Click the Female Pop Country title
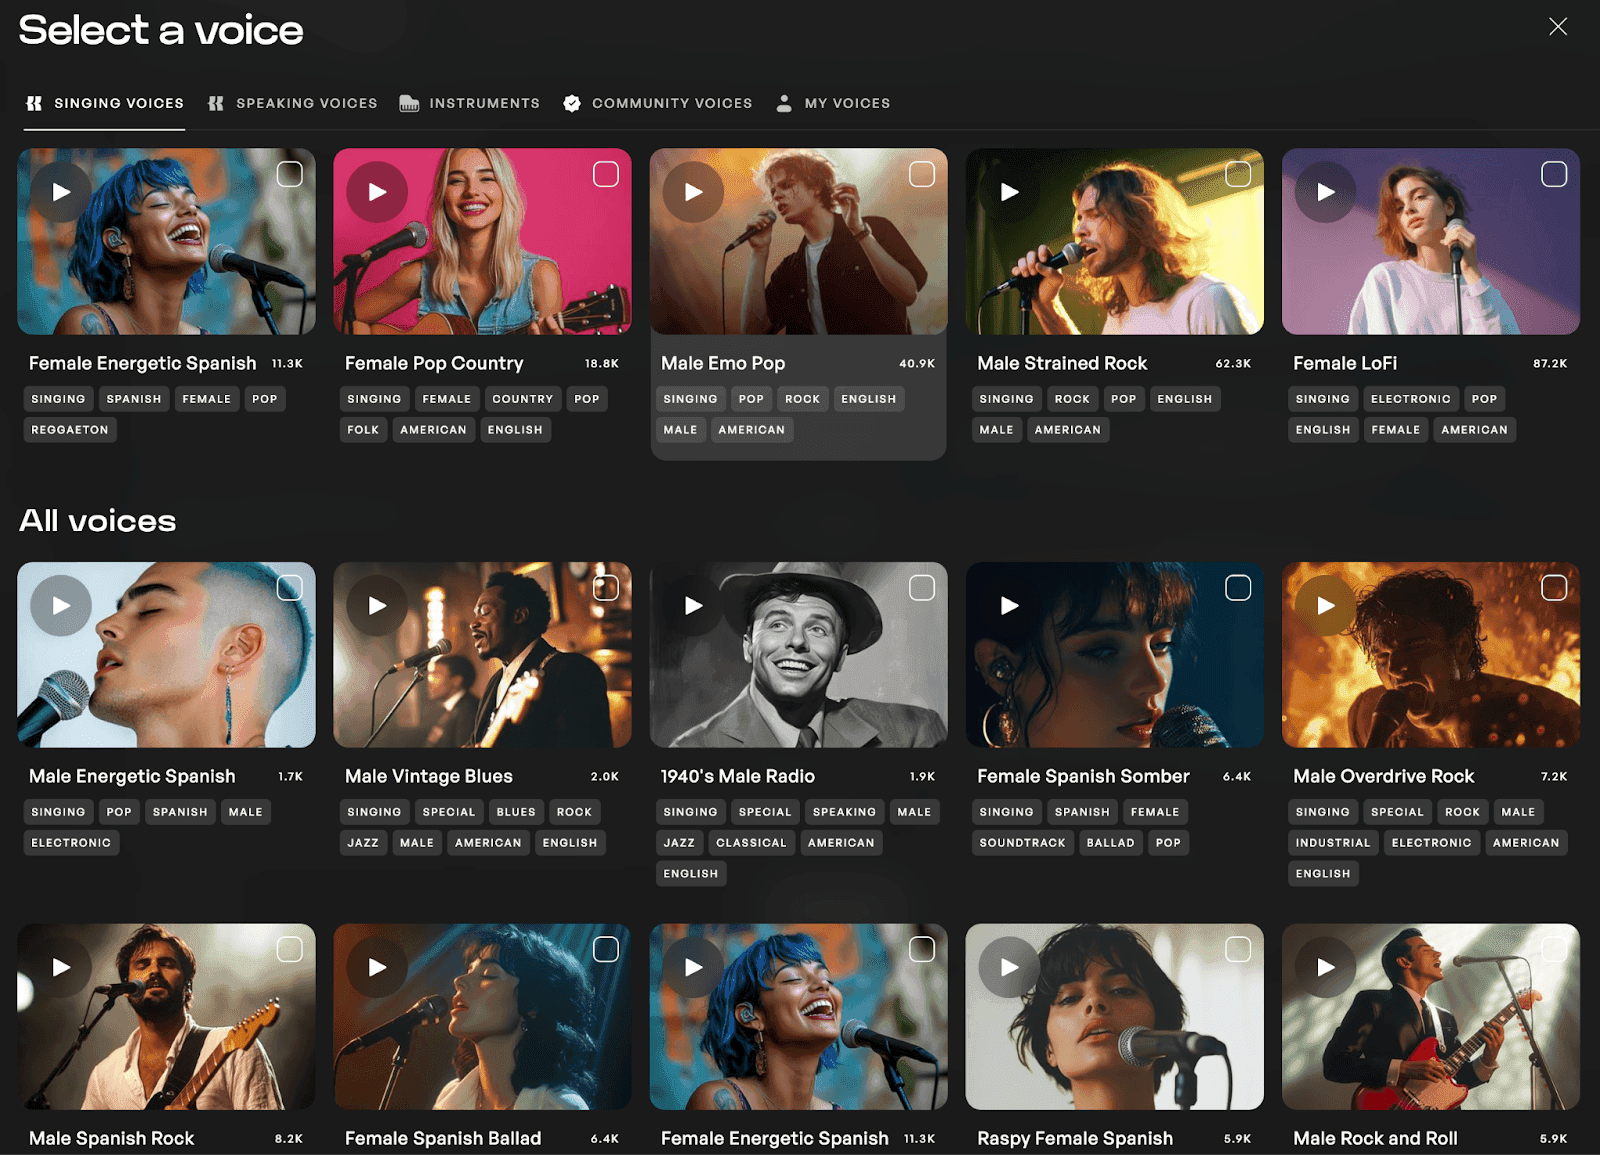 [x=434, y=364]
